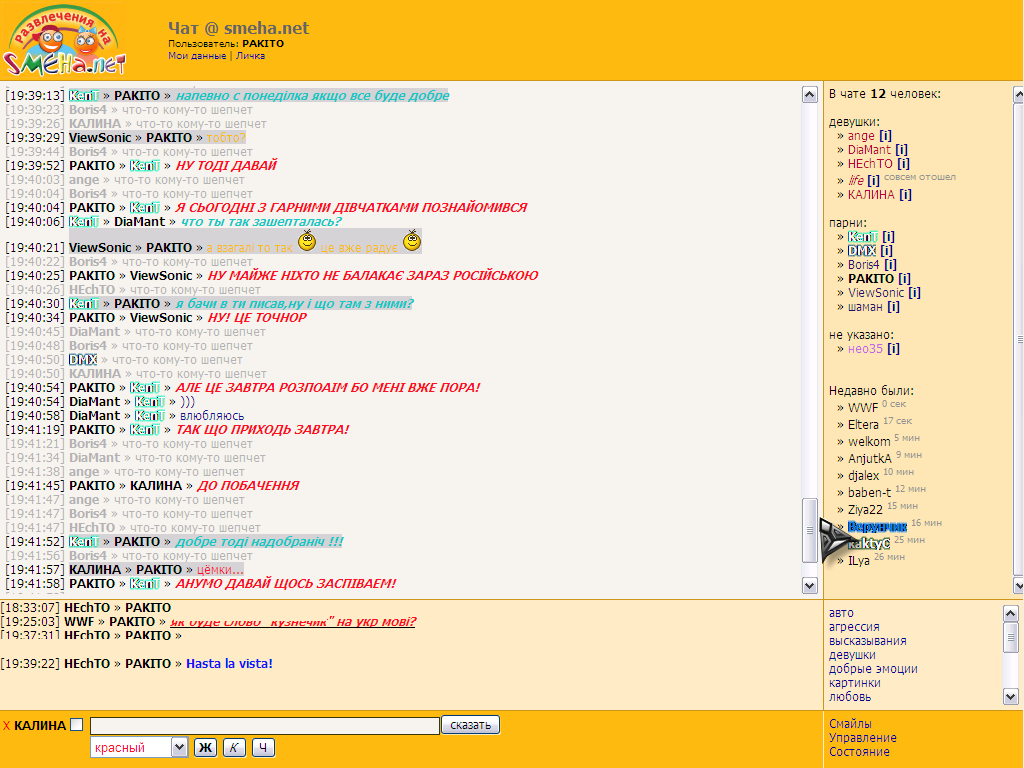
Task: Open the [i] info next to ViewSonic
Action: [914, 293]
